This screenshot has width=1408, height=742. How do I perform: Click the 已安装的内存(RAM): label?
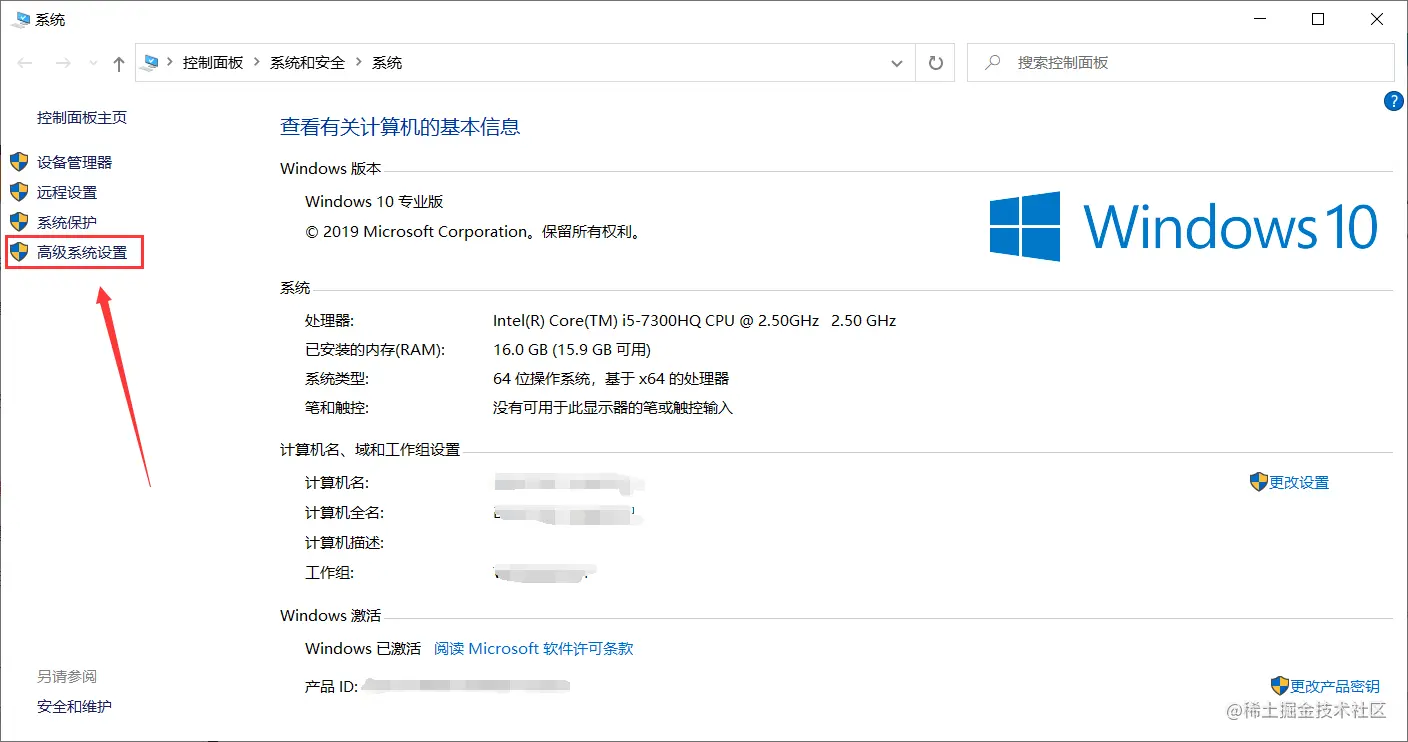(x=375, y=349)
